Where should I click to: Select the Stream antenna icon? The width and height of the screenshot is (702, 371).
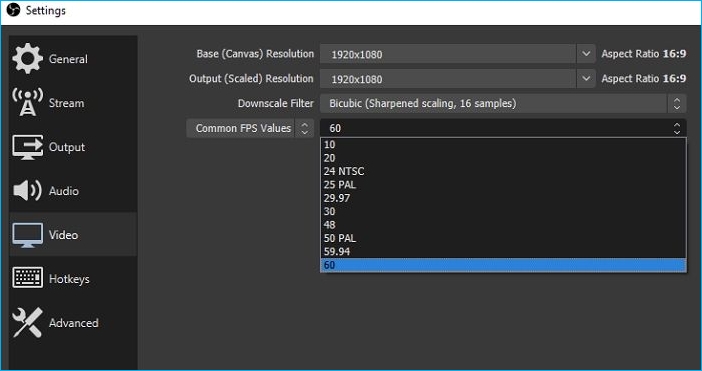pyautogui.click(x=27, y=102)
